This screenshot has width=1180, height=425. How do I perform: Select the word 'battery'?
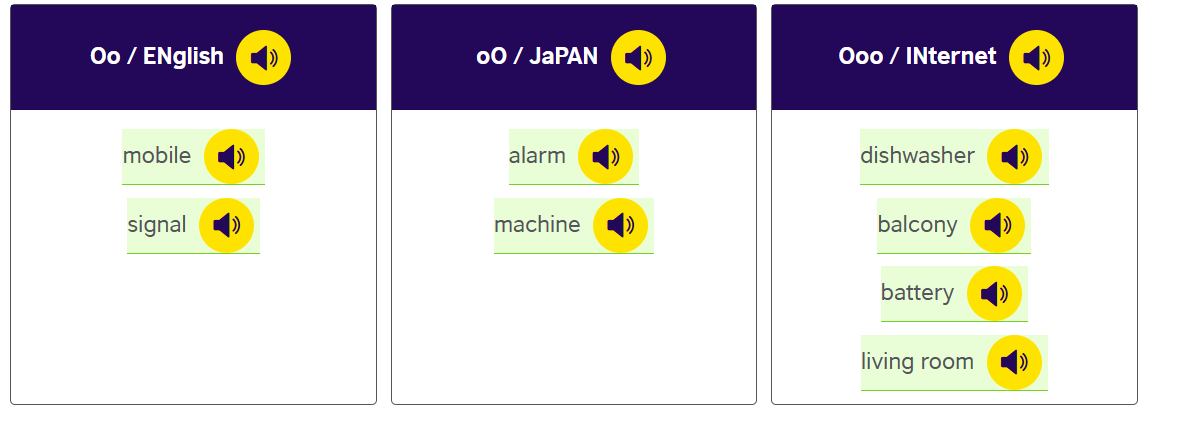point(917,293)
